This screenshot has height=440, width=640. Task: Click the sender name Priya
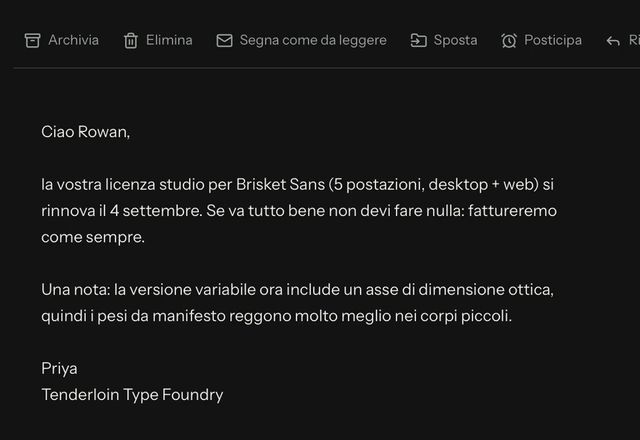(59, 369)
